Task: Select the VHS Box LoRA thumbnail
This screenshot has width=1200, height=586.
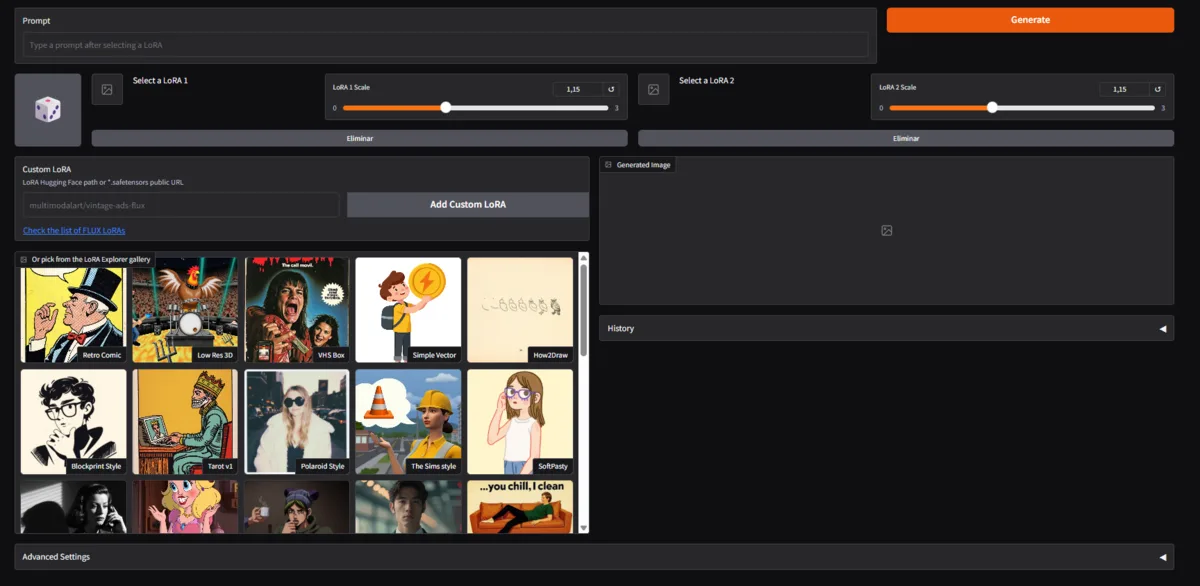Action: pos(297,310)
